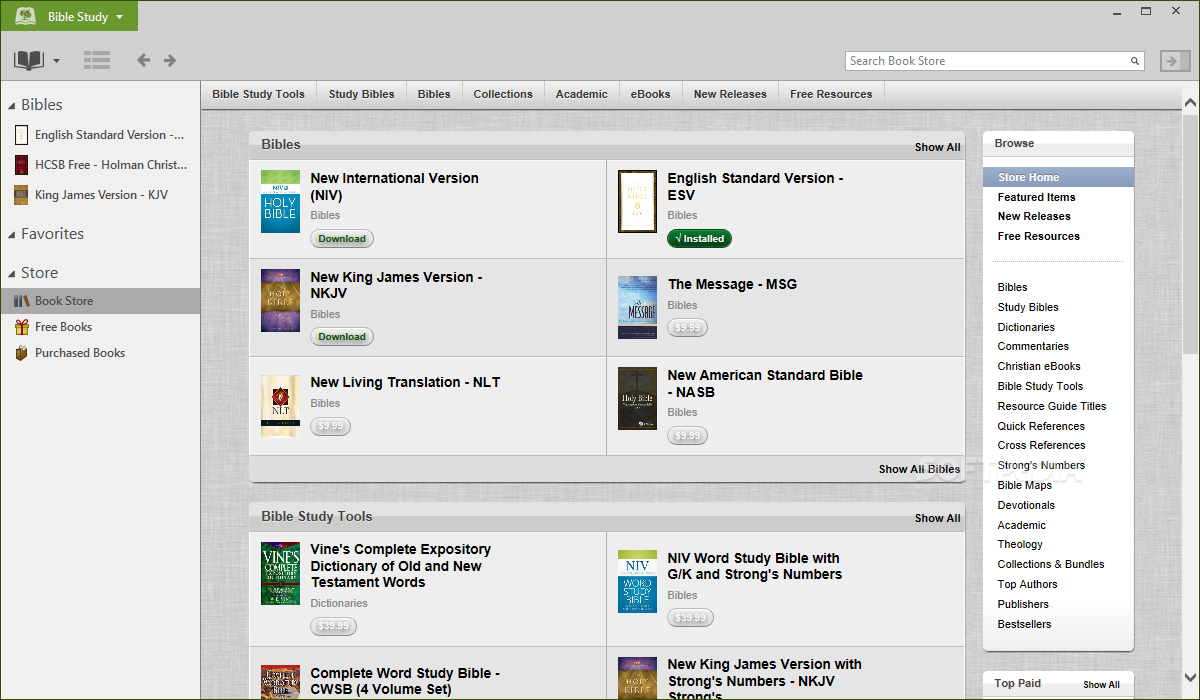Open NIV Word Study Bible cover thumbnail

point(637,581)
